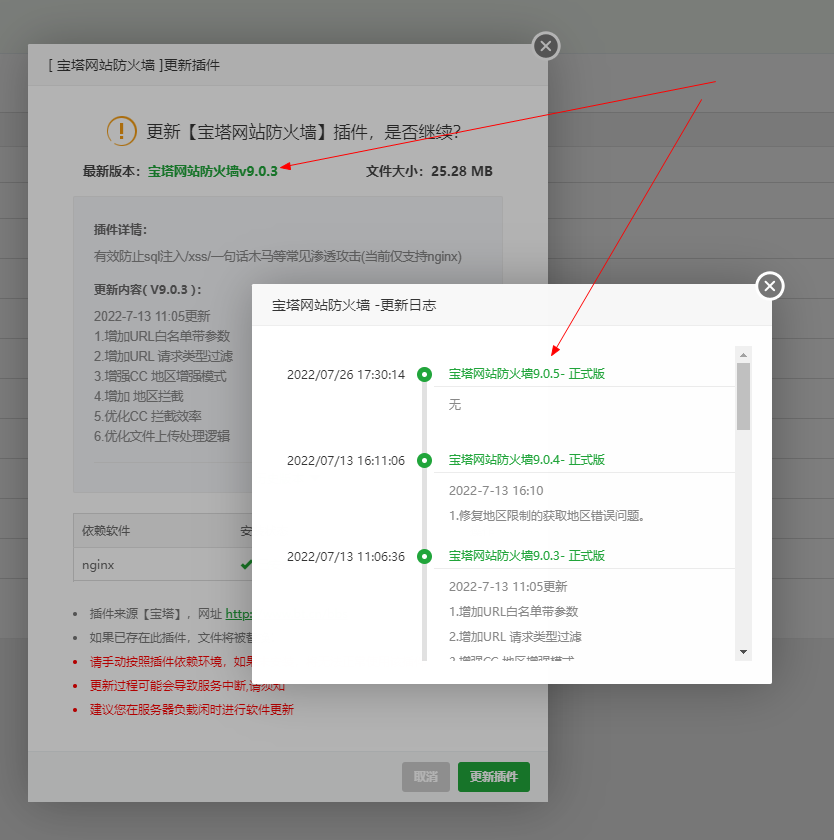Click the 9.0.3 正式版 version title
Viewport: 834px width, 840px height.
pyautogui.click(x=527, y=556)
